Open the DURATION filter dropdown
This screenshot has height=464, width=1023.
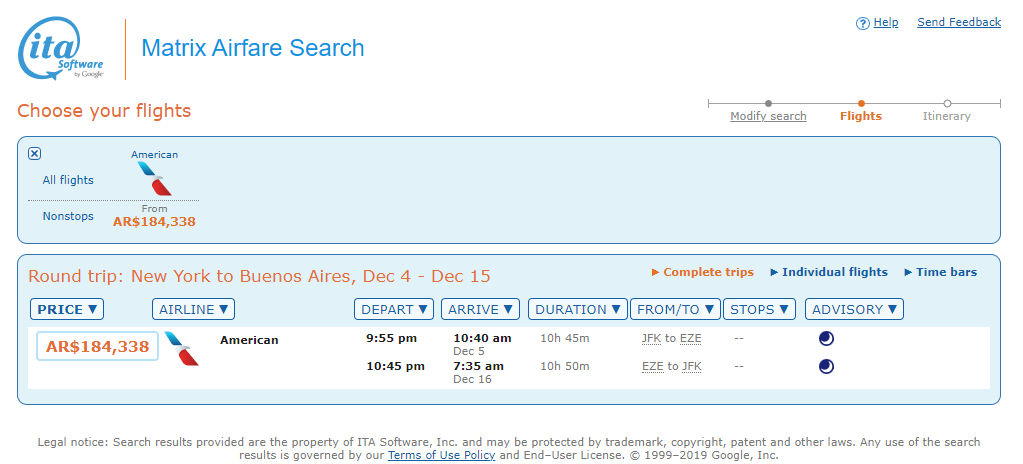tap(577, 309)
